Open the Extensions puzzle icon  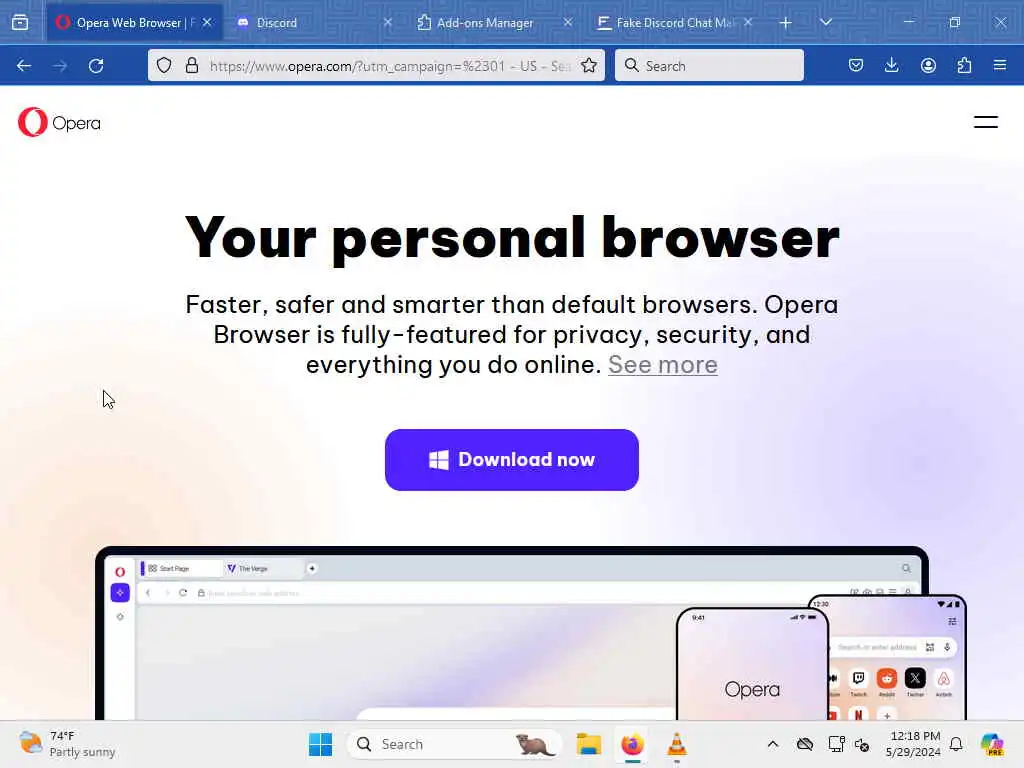964,65
